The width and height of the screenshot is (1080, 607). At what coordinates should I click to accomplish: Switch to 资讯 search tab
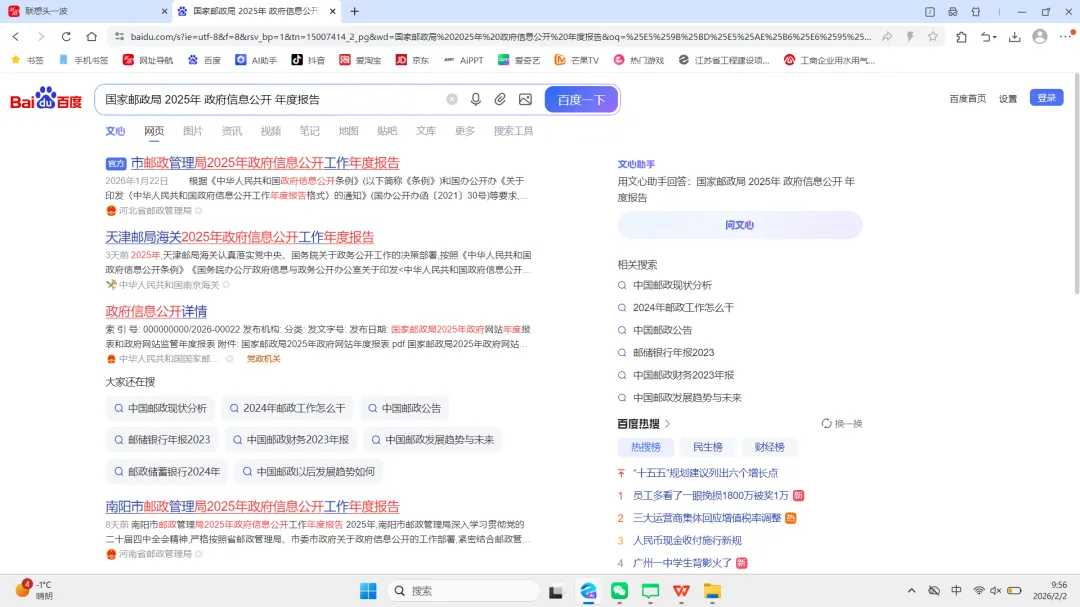pos(231,131)
